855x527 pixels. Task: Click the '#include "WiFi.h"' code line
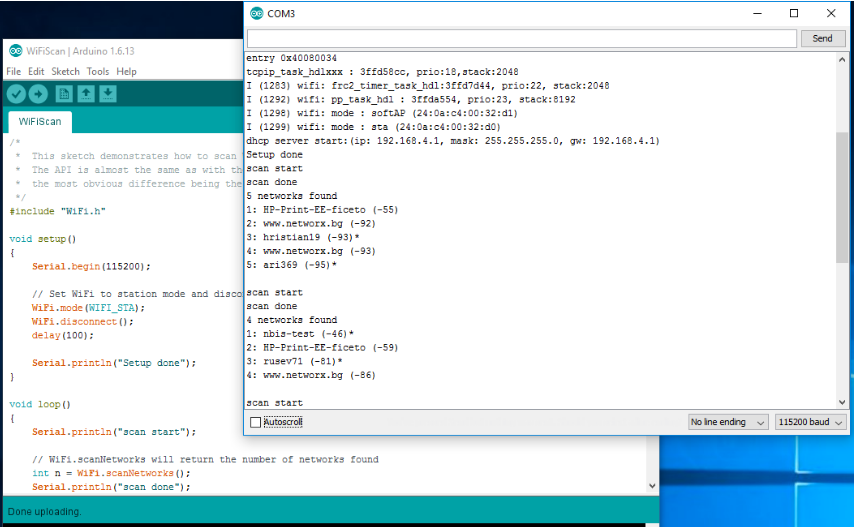click(57, 211)
